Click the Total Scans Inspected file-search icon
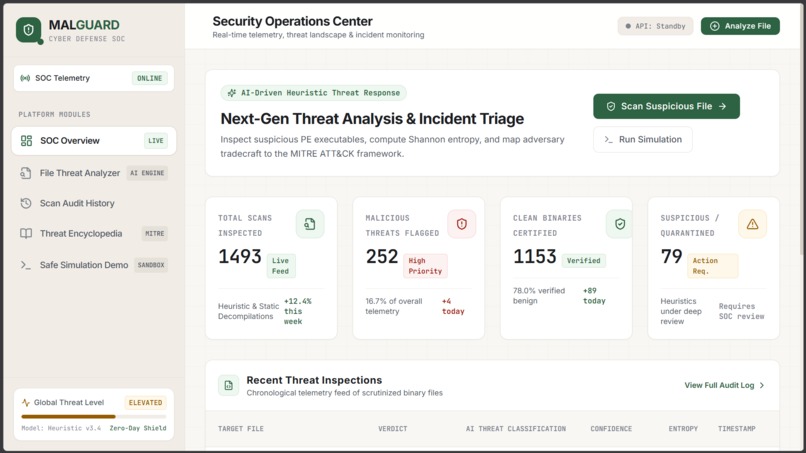 click(310, 224)
